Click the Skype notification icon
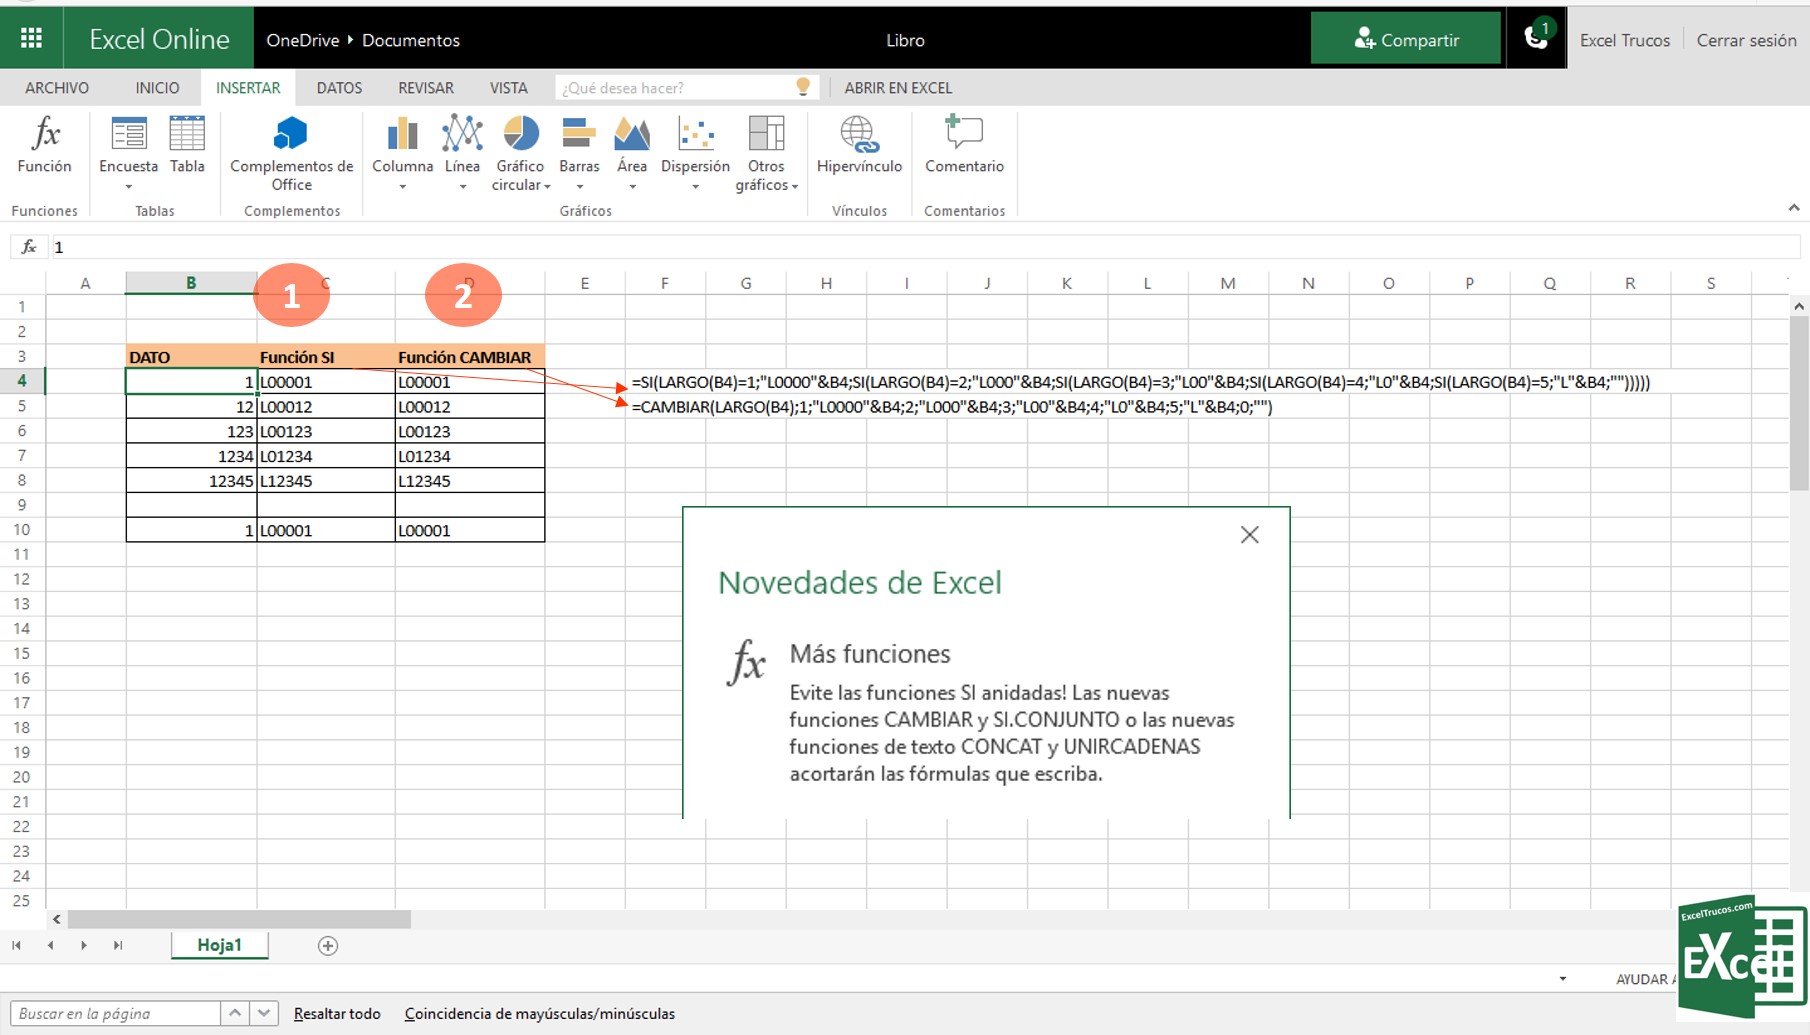 [1535, 38]
